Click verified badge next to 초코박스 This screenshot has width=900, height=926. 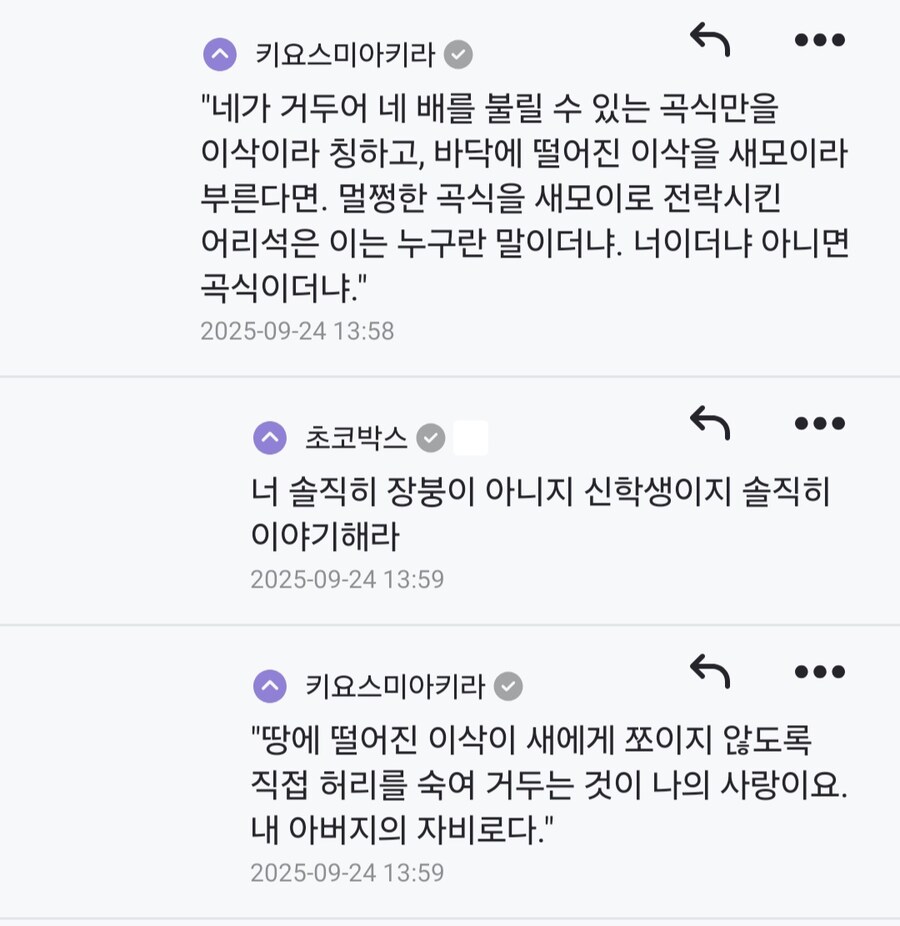(431, 438)
